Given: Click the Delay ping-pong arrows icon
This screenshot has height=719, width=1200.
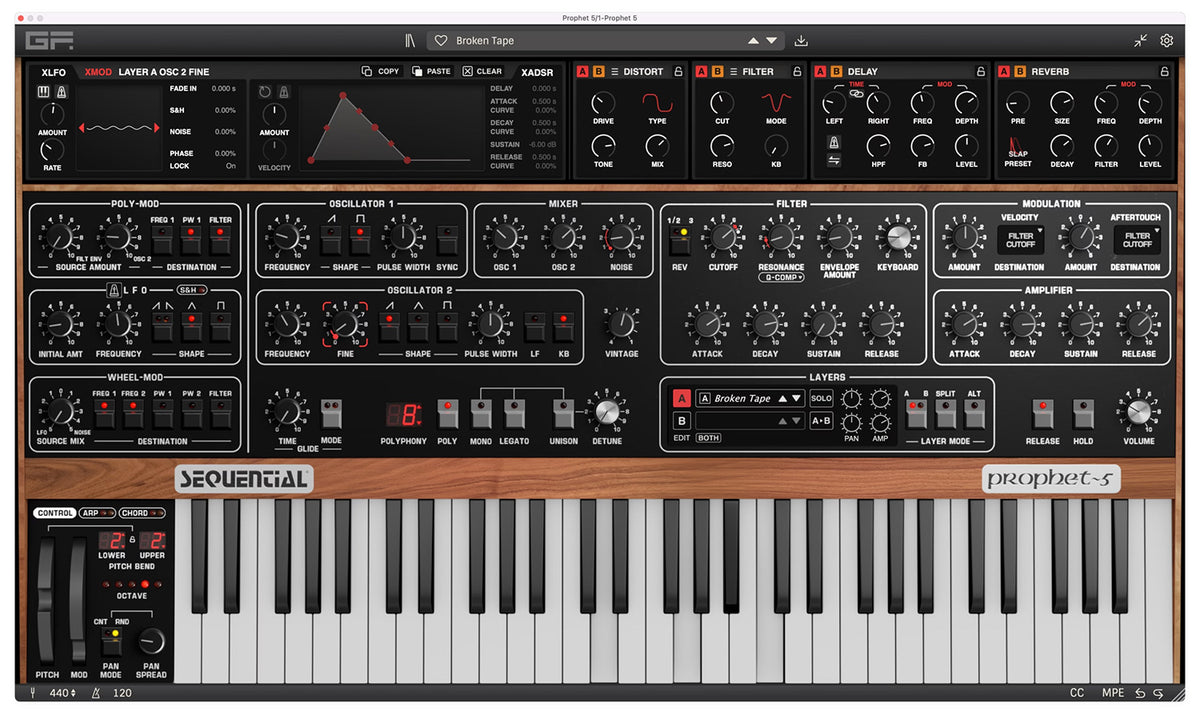Looking at the screenshot, I should pyautogui.click(x=833, y=160).
